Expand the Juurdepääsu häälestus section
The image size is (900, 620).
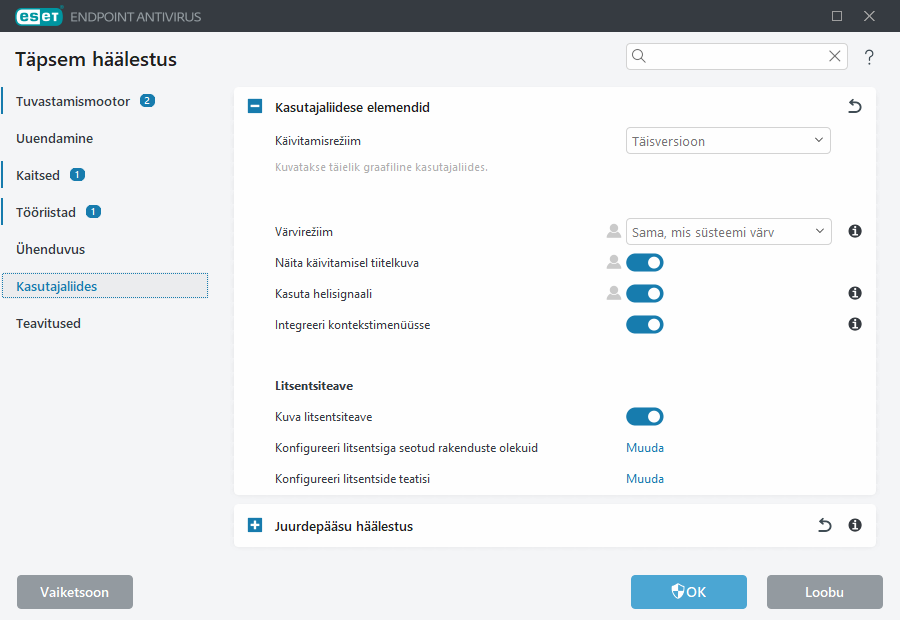[x=255, y=526]
